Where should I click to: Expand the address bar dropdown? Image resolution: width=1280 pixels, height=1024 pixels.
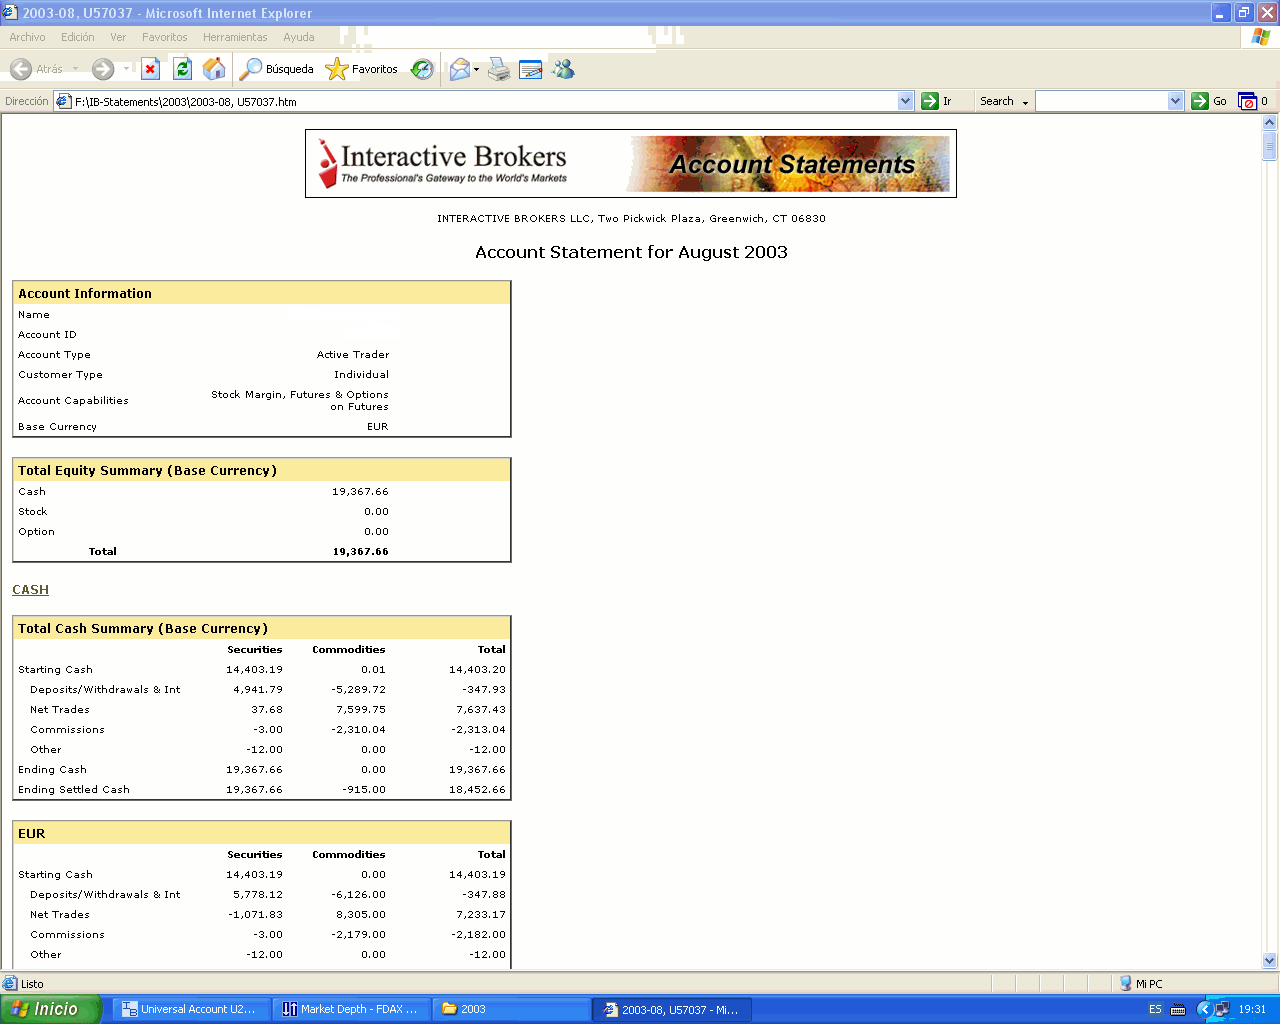coord(906,101)
